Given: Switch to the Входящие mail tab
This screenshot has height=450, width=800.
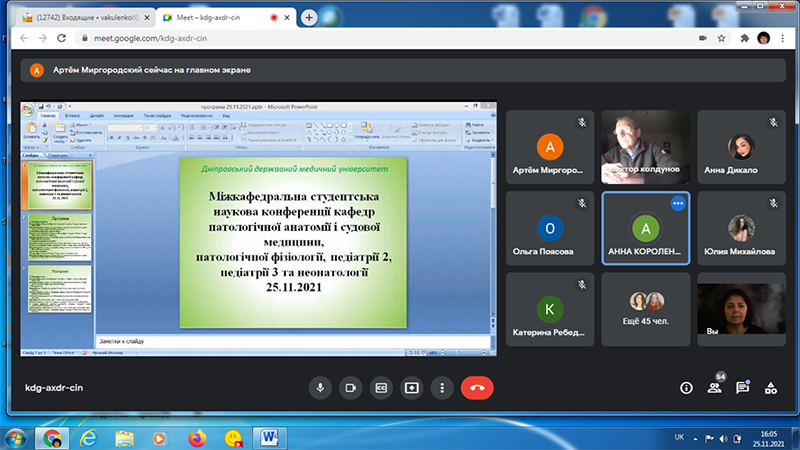Looking at the screenshot, I should pos(85,17).
